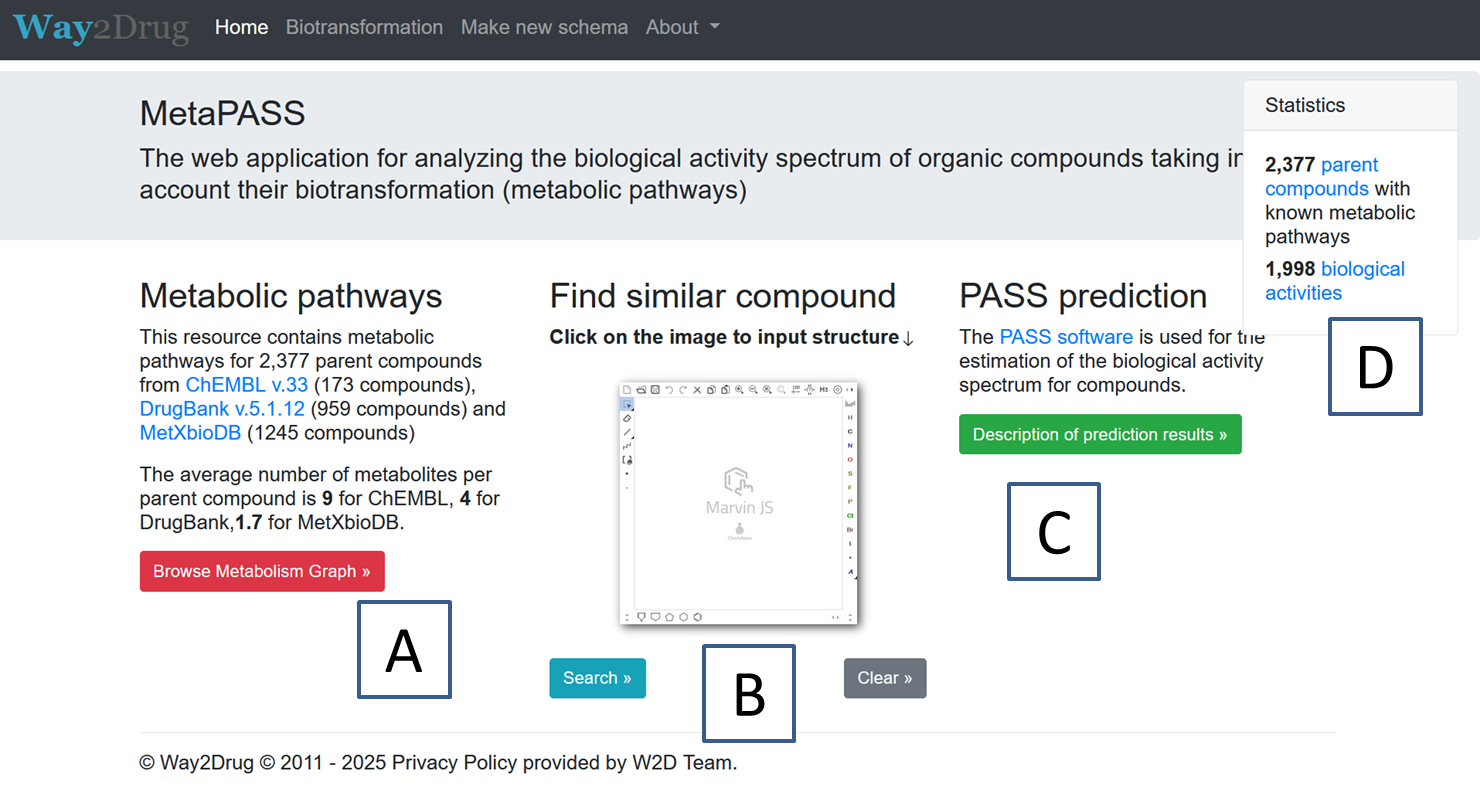Open Make new schema page
This screenshot has height=788, width=1480.
(544, 27)
